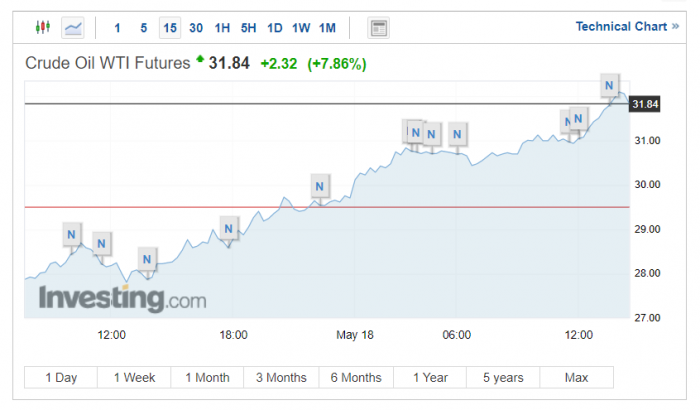Screen dimensions: 700x410
Task: Open the news marker directly above 06:00
Action: tap(457, 133)
